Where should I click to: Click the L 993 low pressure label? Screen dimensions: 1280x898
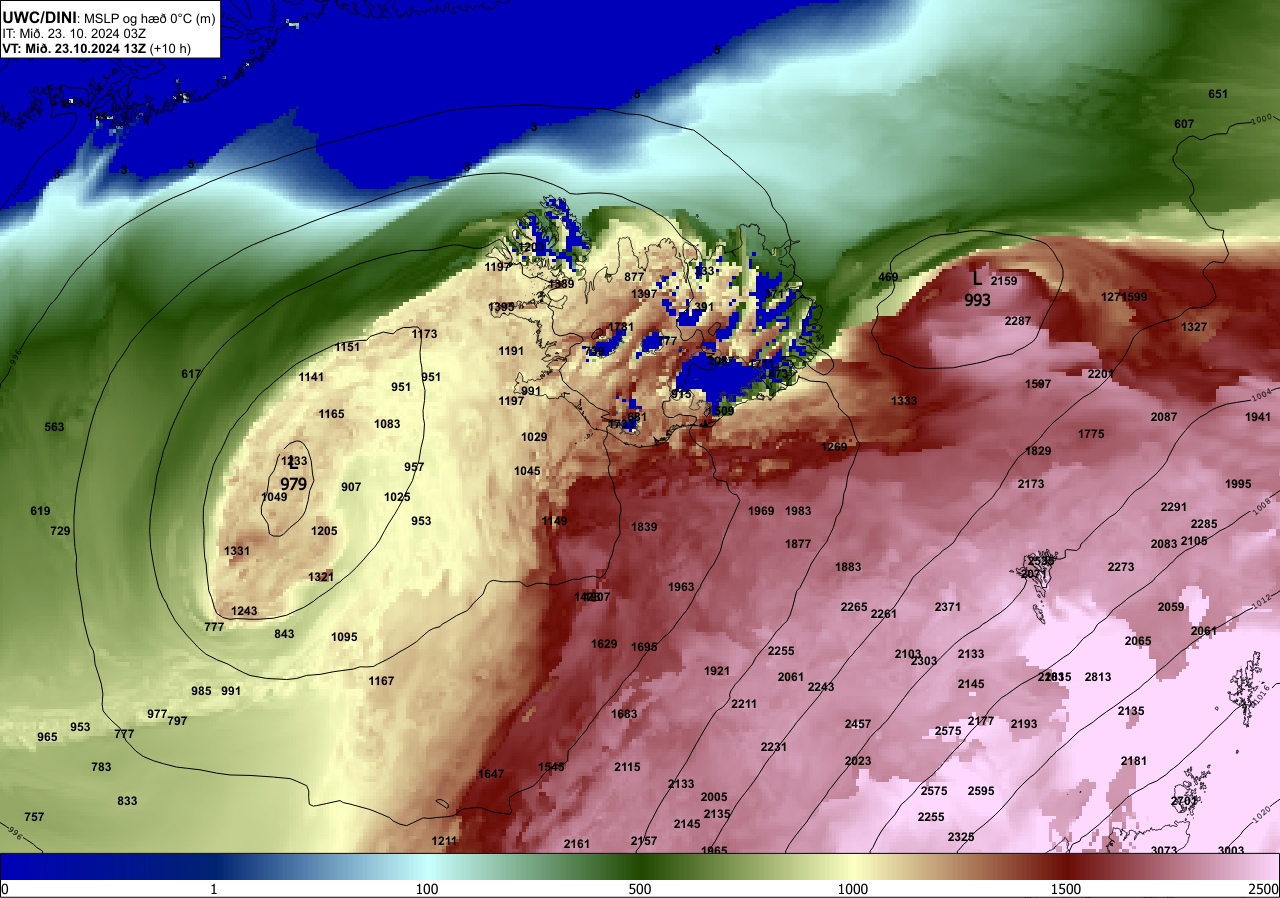tap(977, 290)
